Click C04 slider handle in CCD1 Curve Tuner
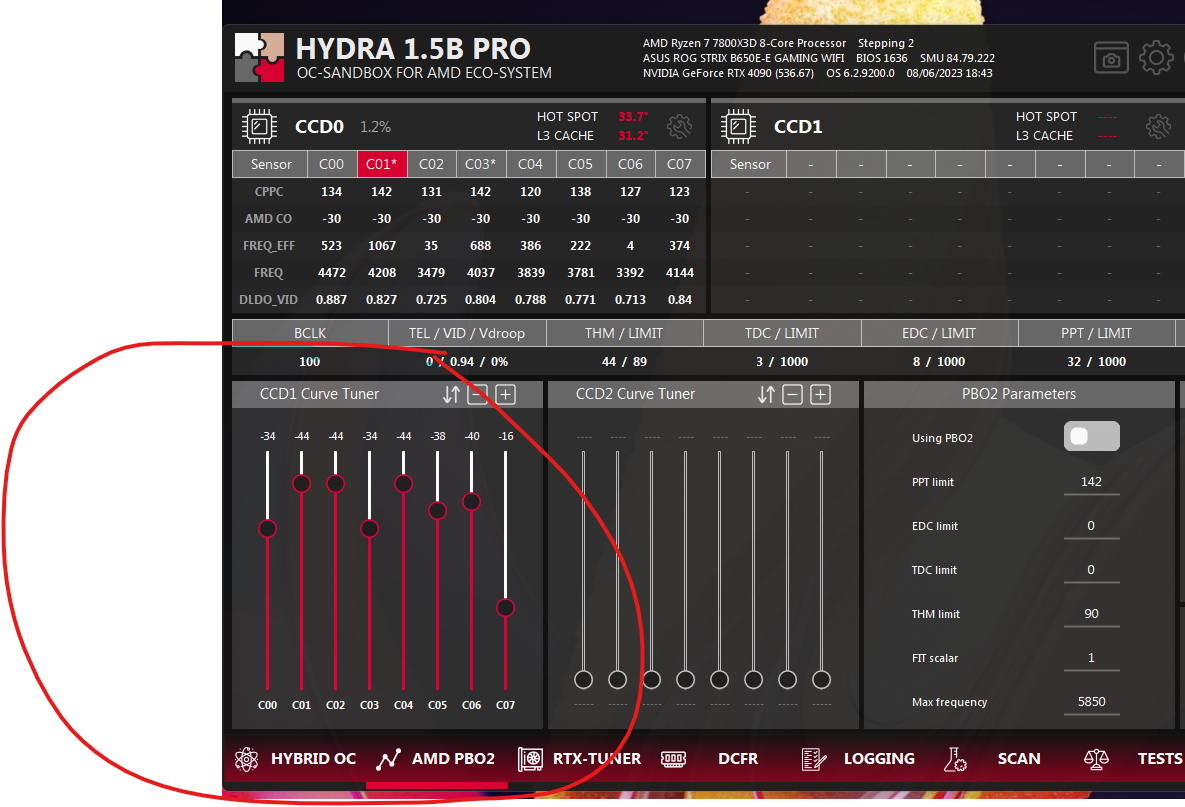Viewport: 1185px width, 807px height. [x=404, y=484]
